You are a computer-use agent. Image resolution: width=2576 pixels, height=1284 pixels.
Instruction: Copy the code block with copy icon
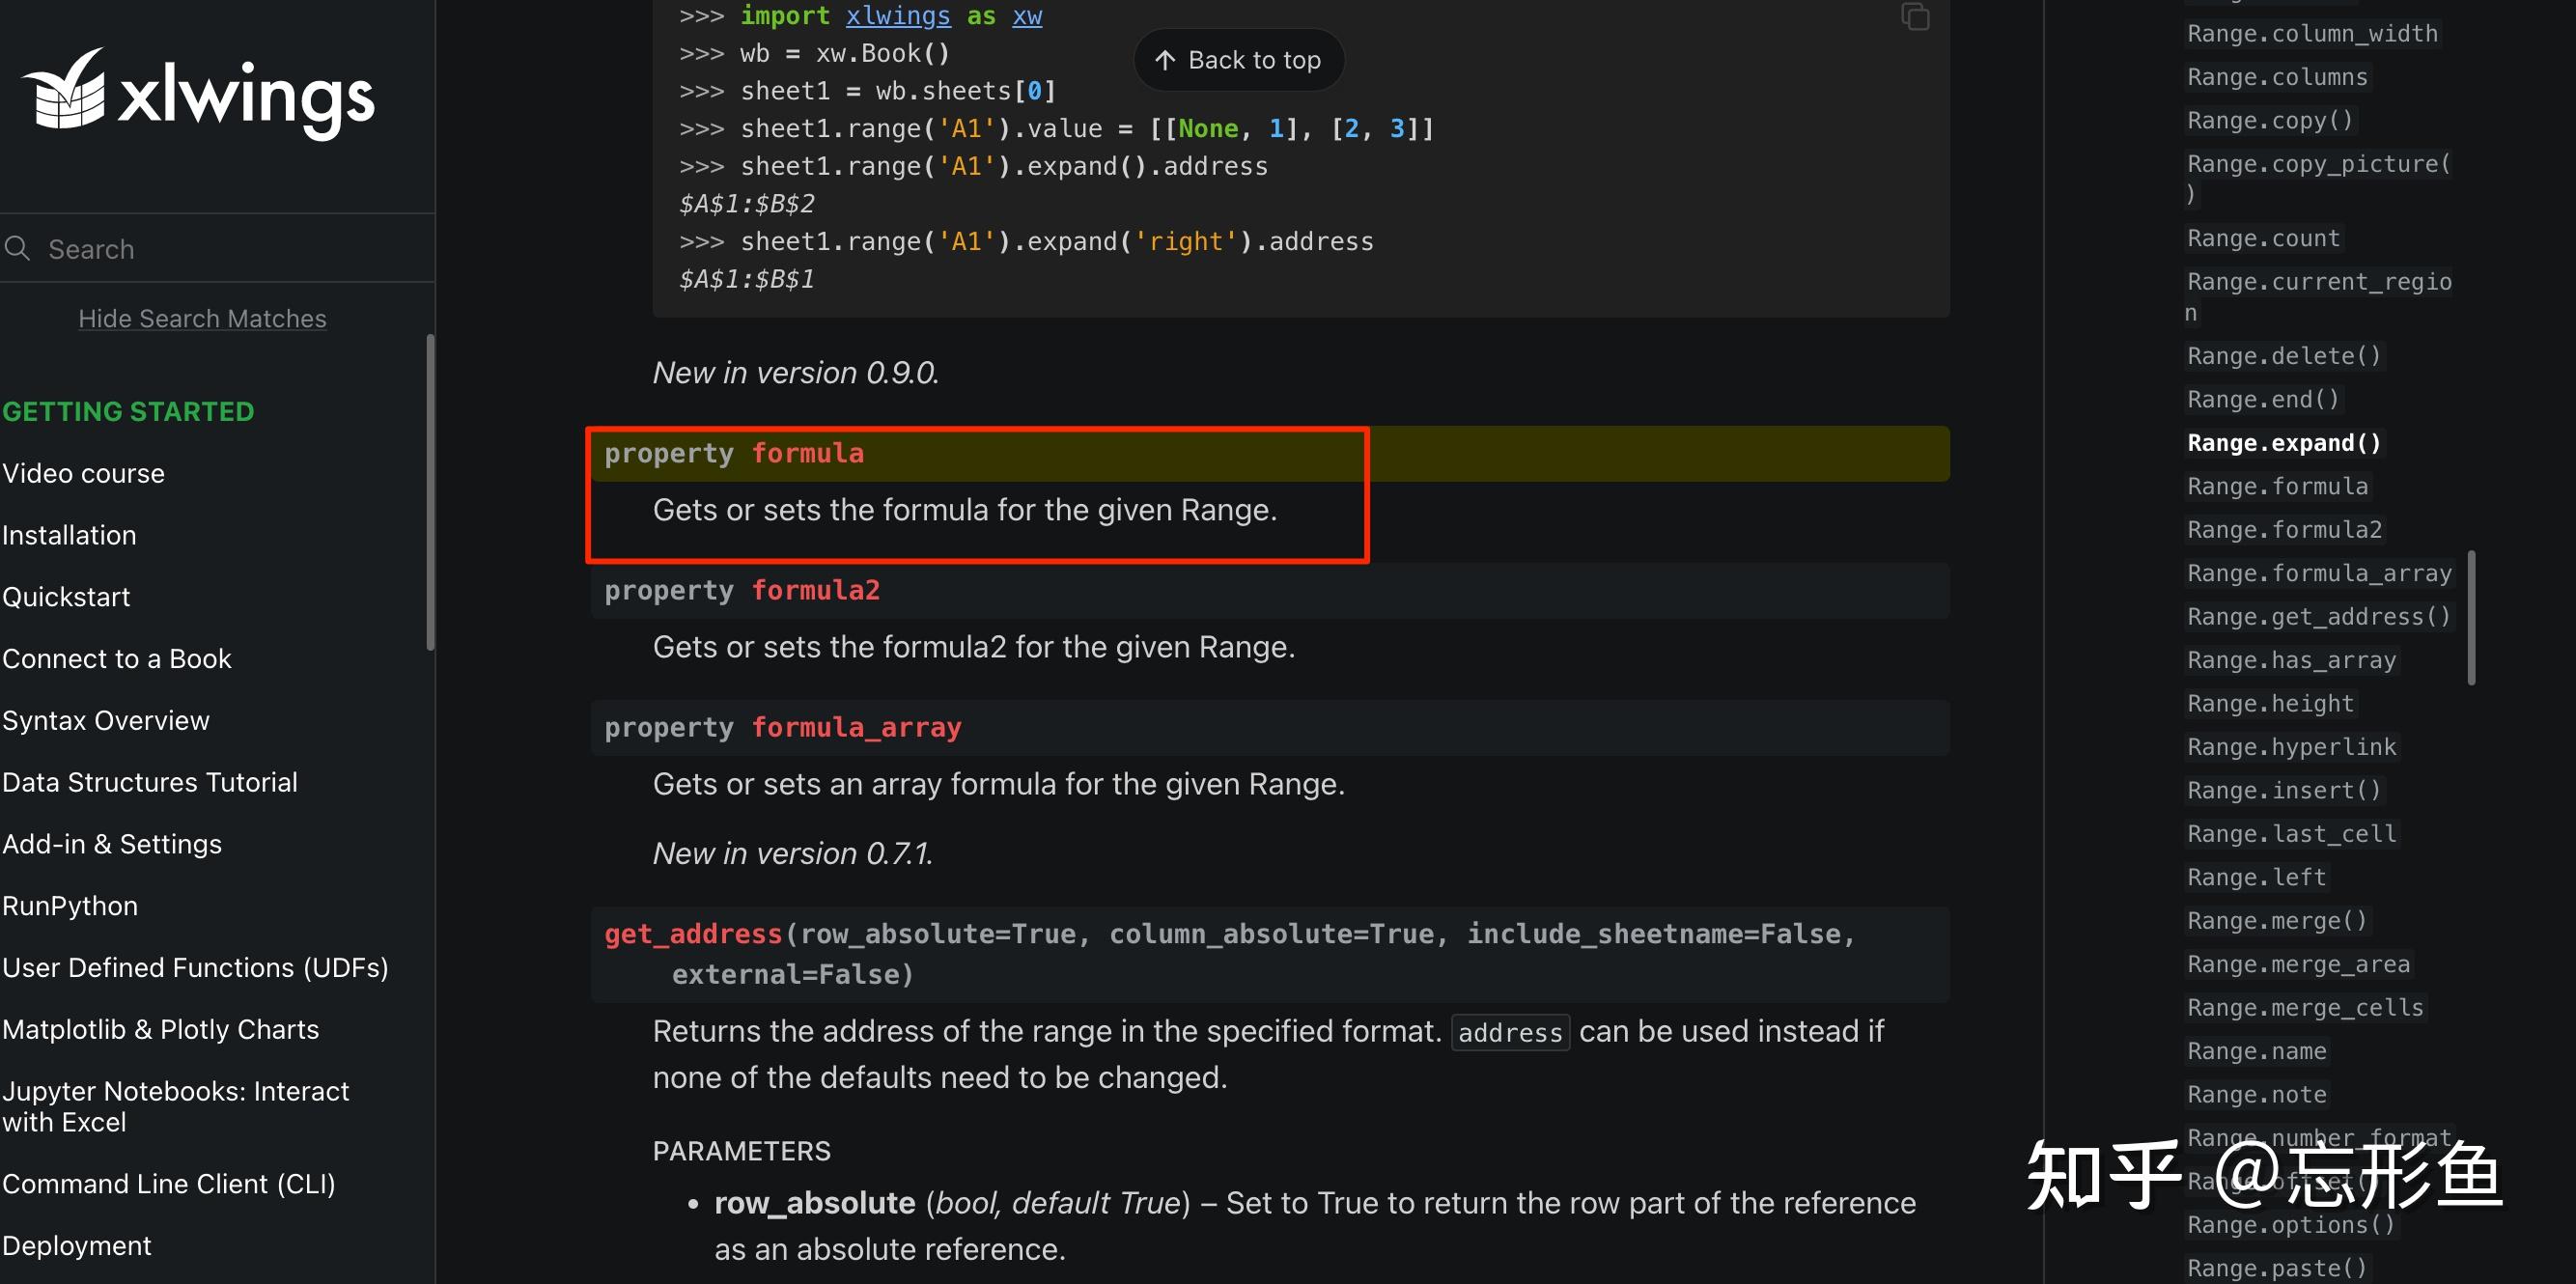(1915, 16)
